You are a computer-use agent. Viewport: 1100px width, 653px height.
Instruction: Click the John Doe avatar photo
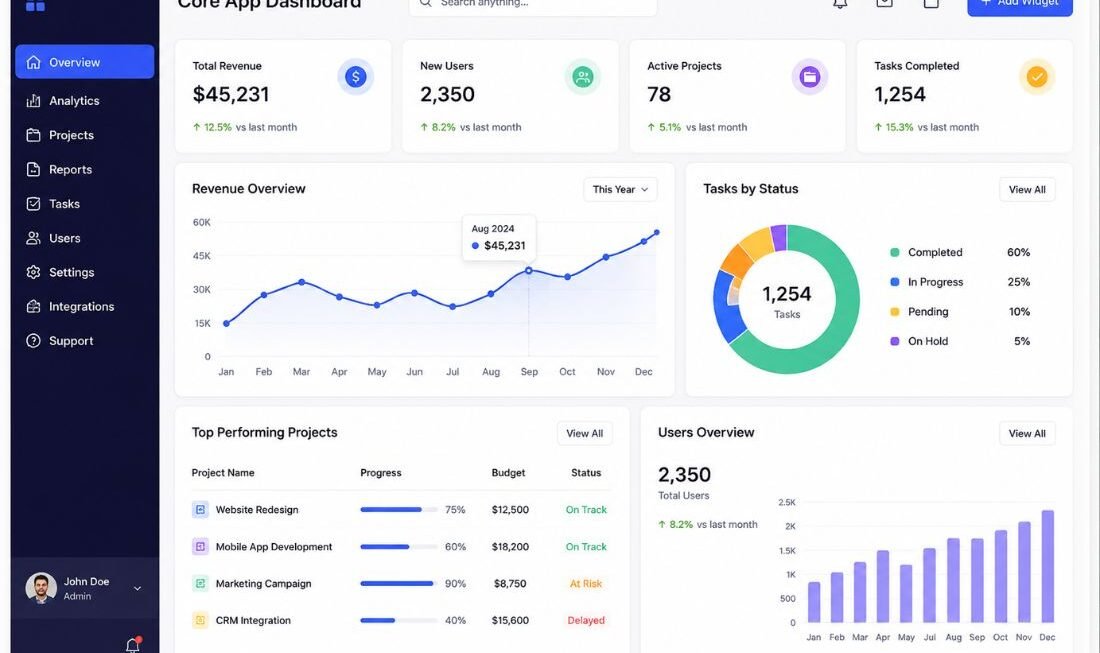click(41, 588)
